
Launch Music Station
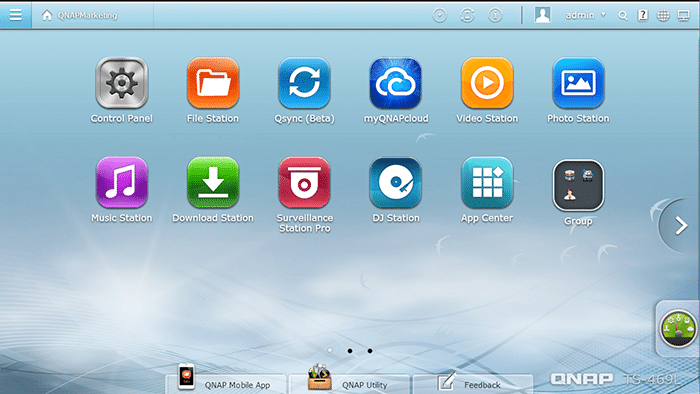click(121, 182)
